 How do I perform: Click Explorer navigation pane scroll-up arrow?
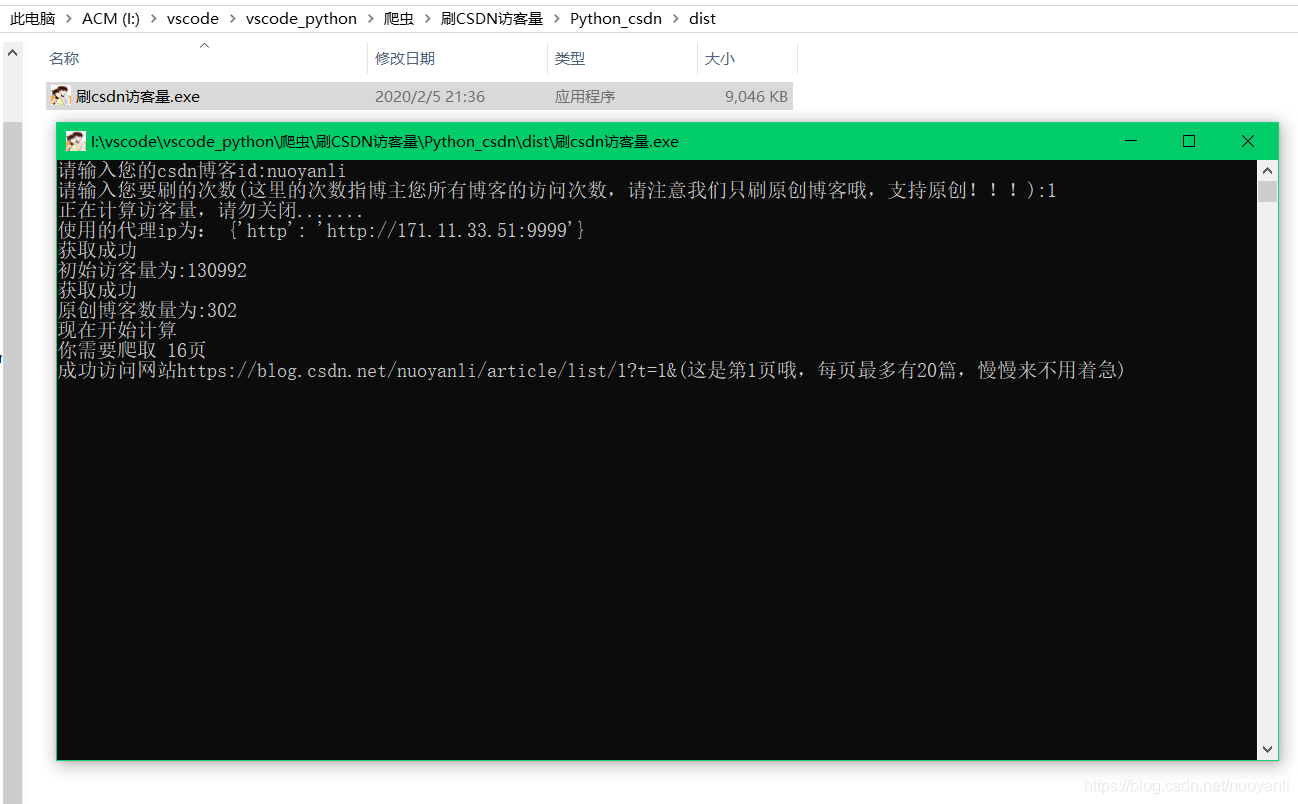pos(12,52)
